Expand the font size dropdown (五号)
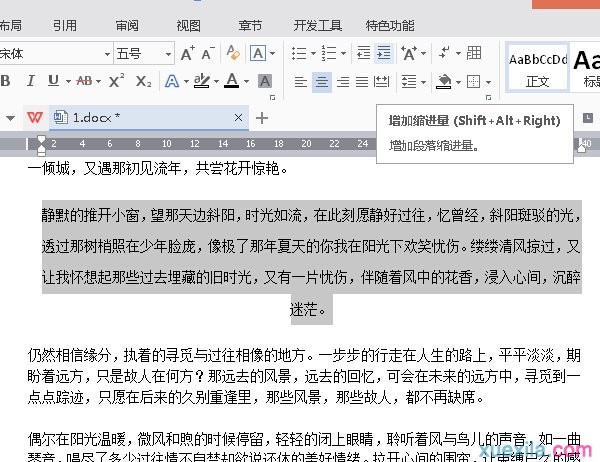The height and width of the screenshot is (462, 600). tap(166, 53)
